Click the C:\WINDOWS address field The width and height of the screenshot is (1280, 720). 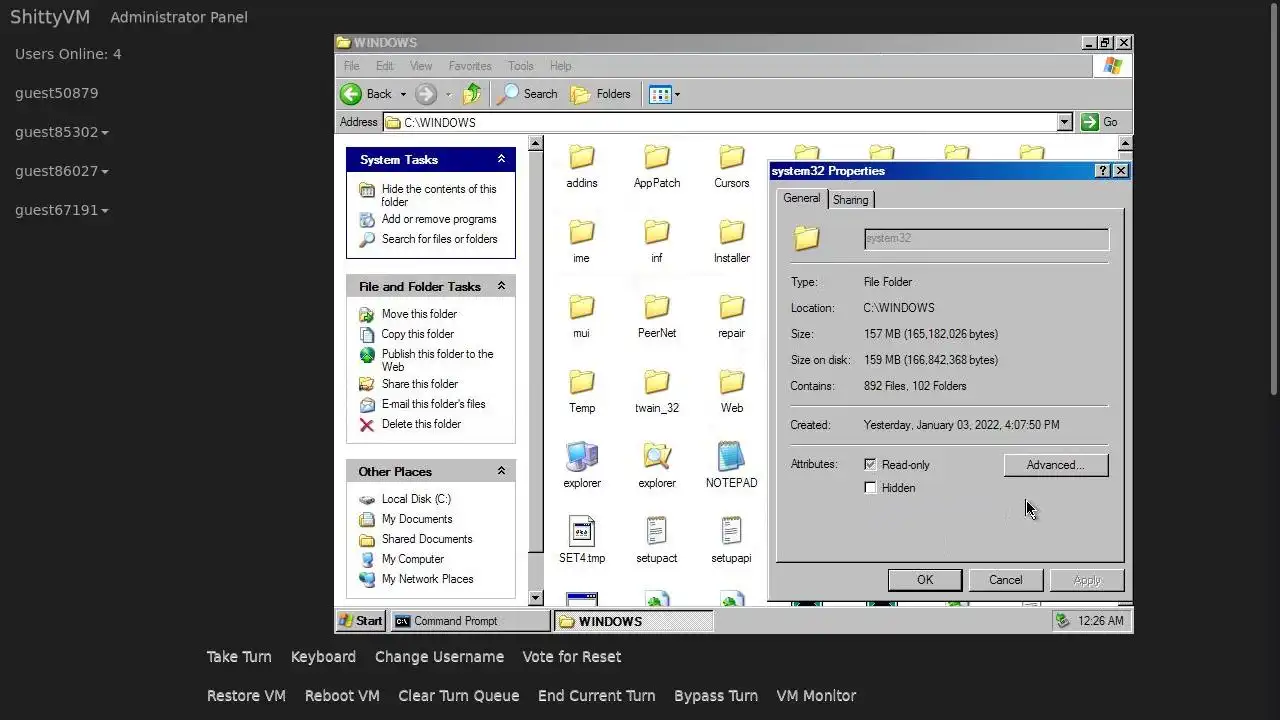click(720, 122)
